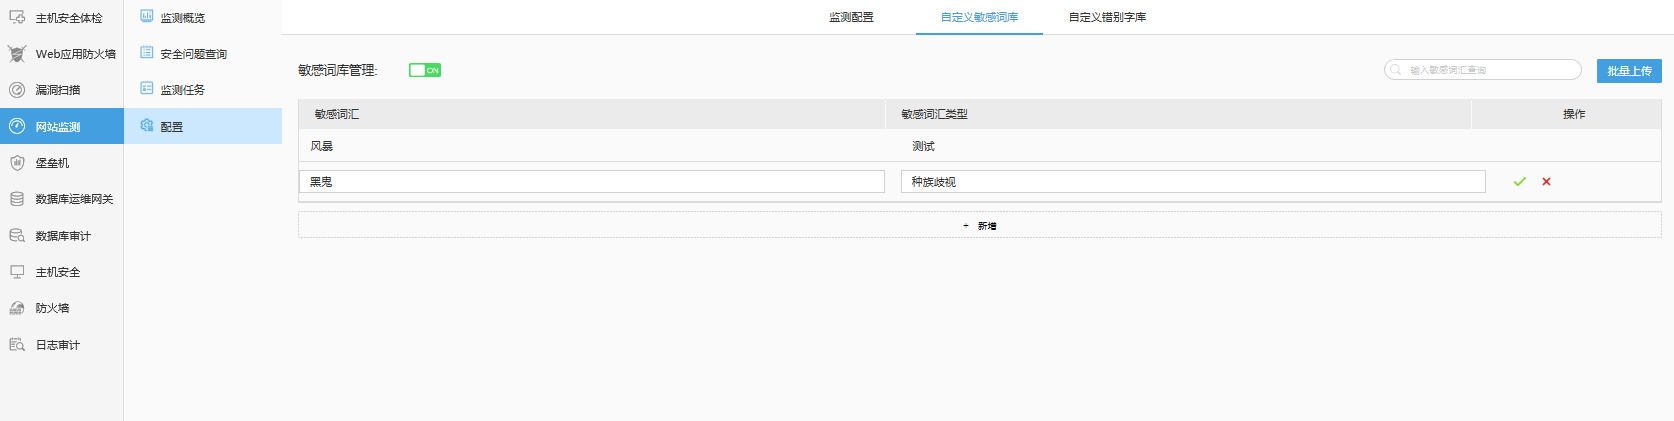Go to 监测概览 submenu
Image resolution: width=1674 pixels, height=421 pixels.
click(x=203, y=18)
